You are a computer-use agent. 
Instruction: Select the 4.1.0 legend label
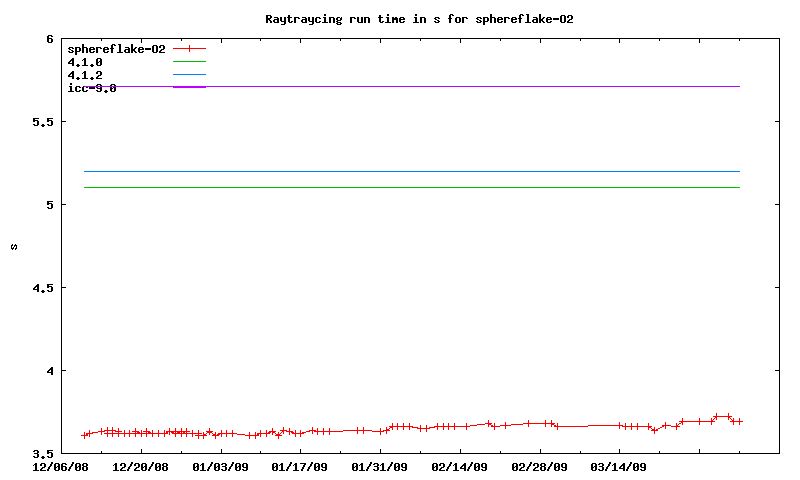point(85,62)
